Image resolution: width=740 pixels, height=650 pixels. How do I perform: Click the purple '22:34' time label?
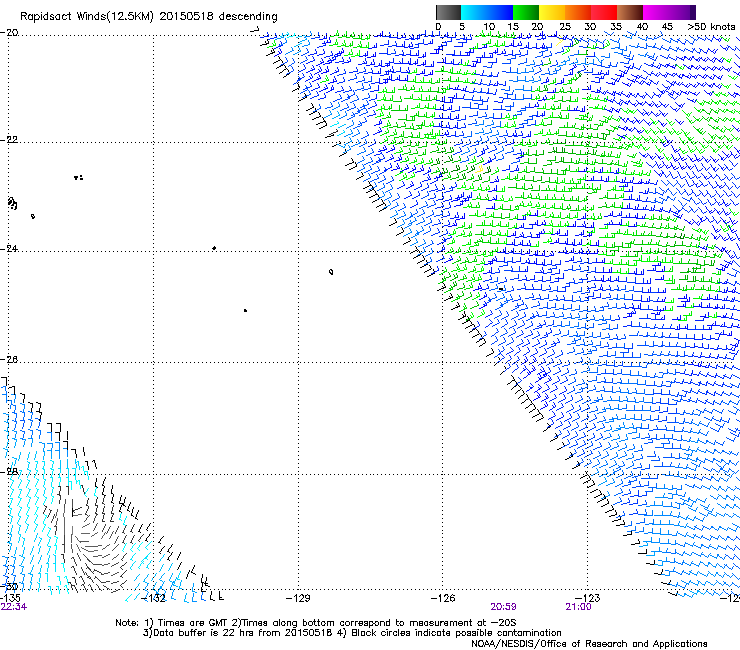pos(14,607)
